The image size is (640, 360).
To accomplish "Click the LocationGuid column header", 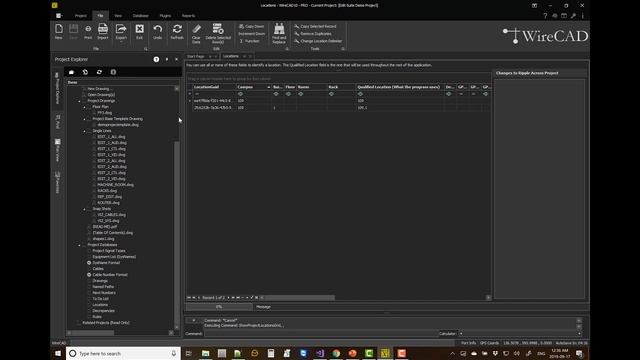I will 214,87.
